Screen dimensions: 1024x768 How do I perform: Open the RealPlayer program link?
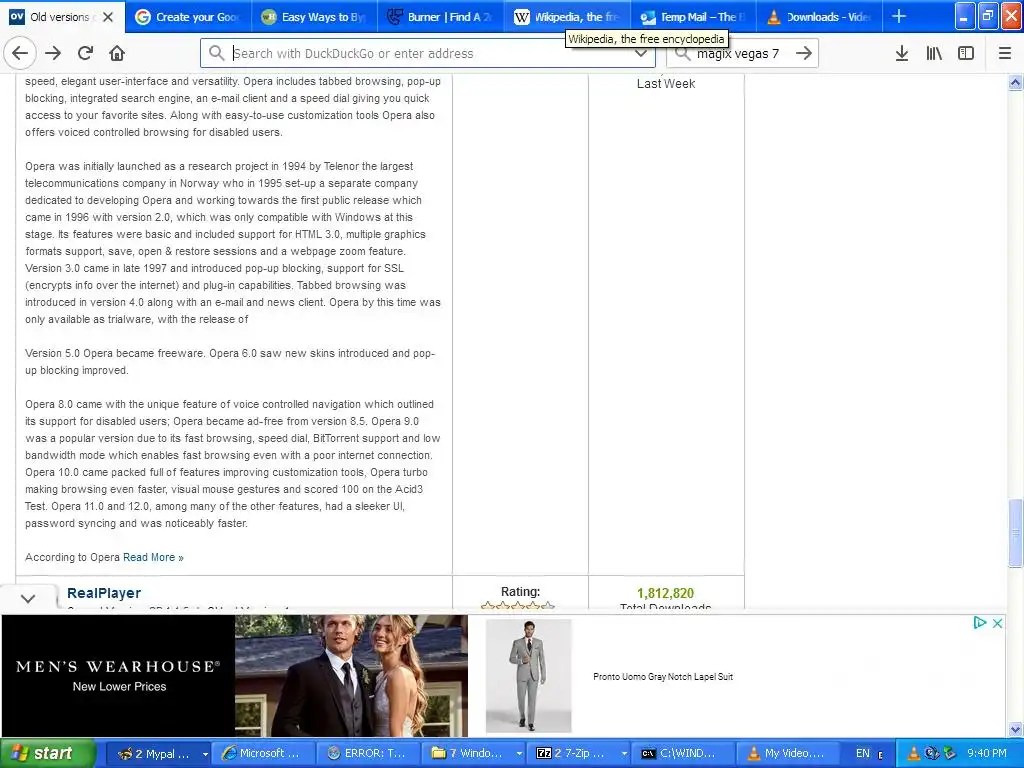click(x=104, y=593)
